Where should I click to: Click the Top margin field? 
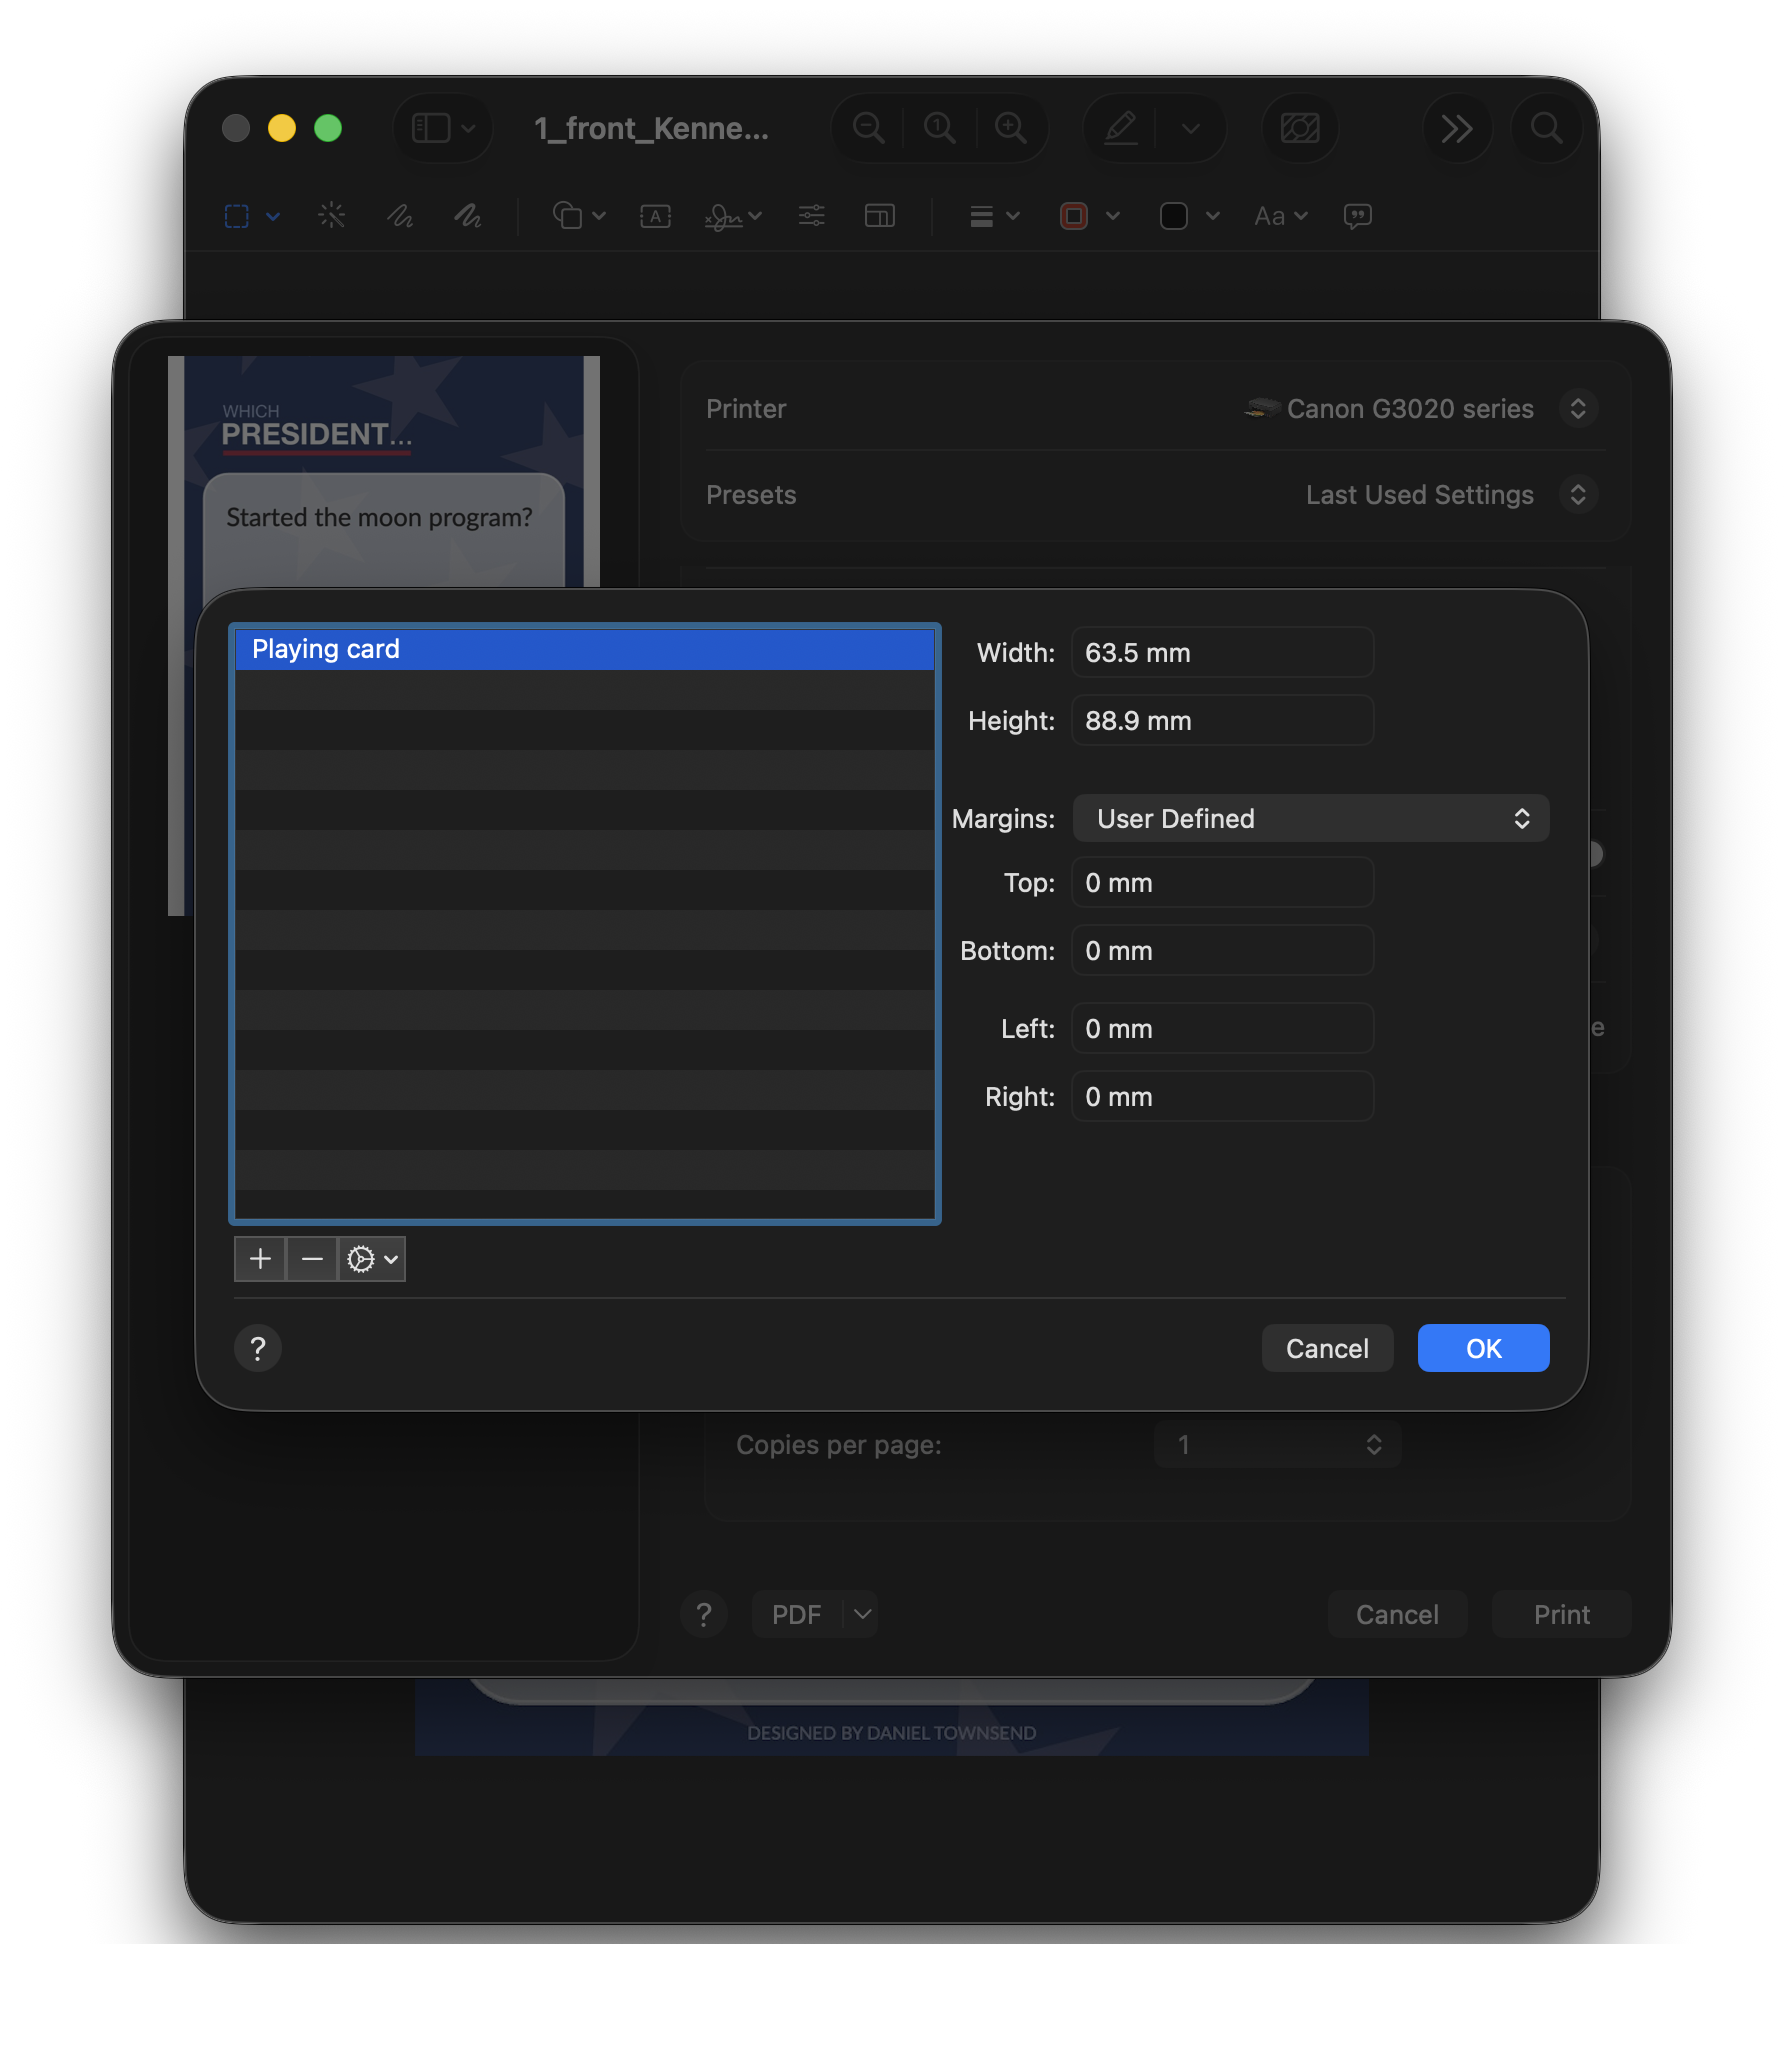click(1222, 883)
